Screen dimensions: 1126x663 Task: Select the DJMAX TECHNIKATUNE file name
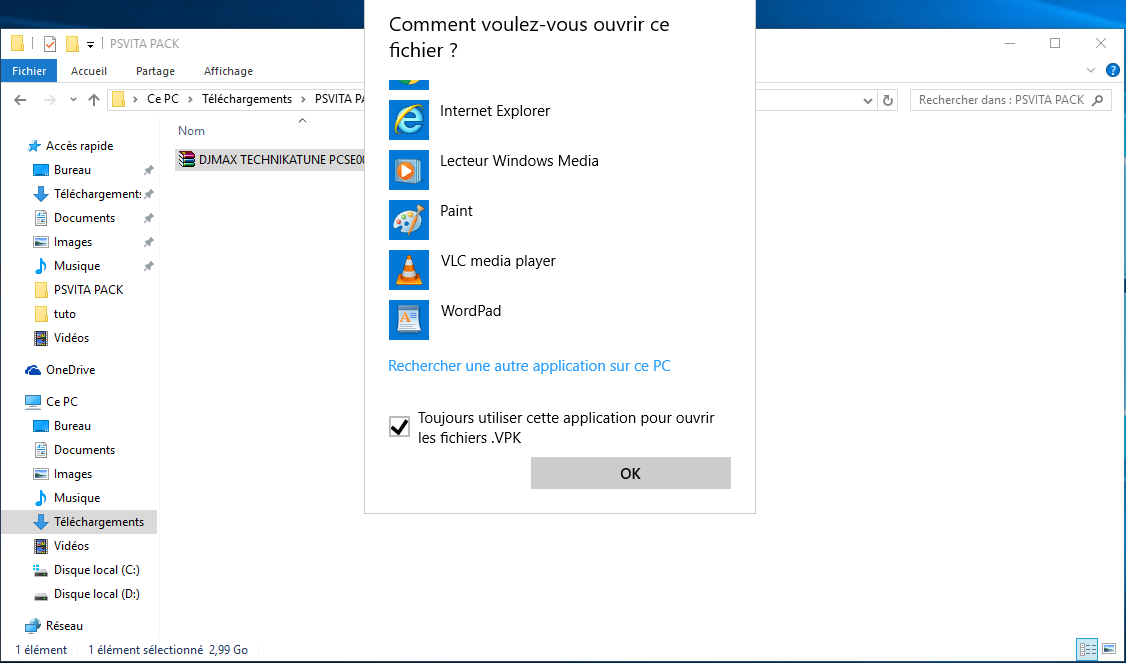[x=282, y=159]
